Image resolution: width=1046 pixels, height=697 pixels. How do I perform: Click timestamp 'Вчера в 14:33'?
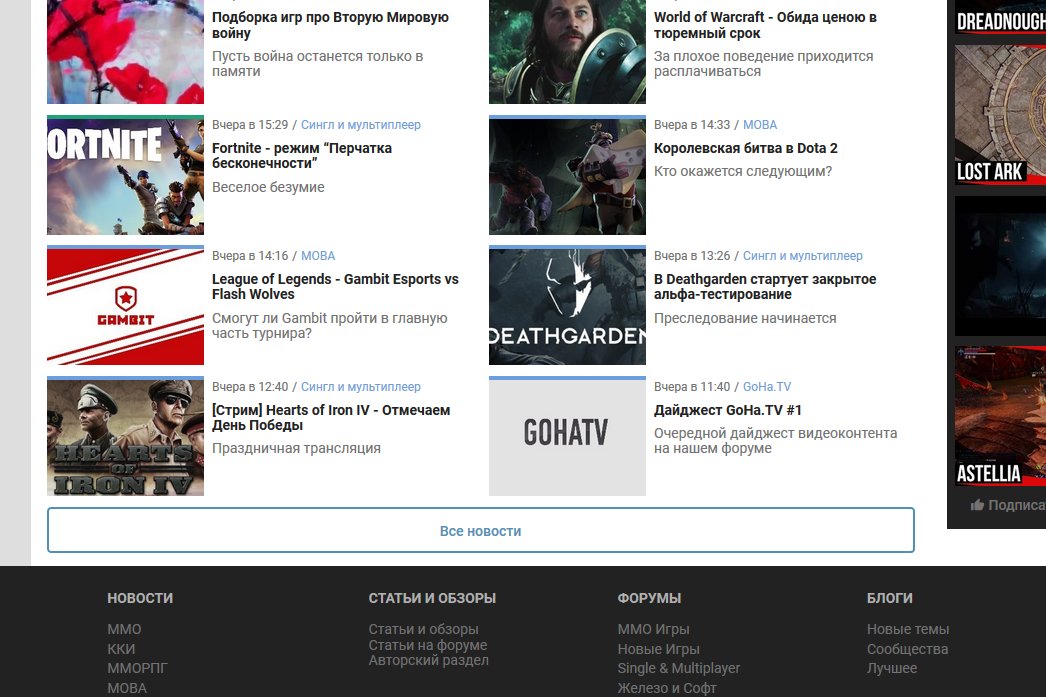point(692,125)
